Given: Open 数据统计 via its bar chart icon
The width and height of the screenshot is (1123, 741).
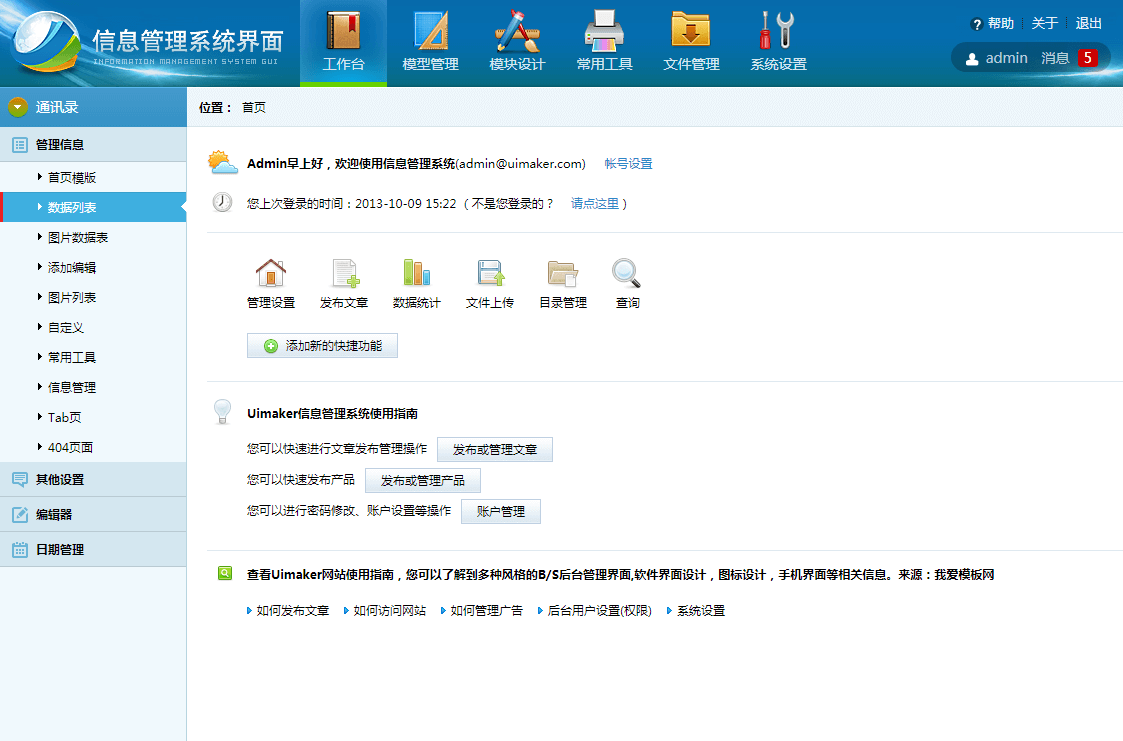Looking at the screenshot, I should [x=417, y=273].
